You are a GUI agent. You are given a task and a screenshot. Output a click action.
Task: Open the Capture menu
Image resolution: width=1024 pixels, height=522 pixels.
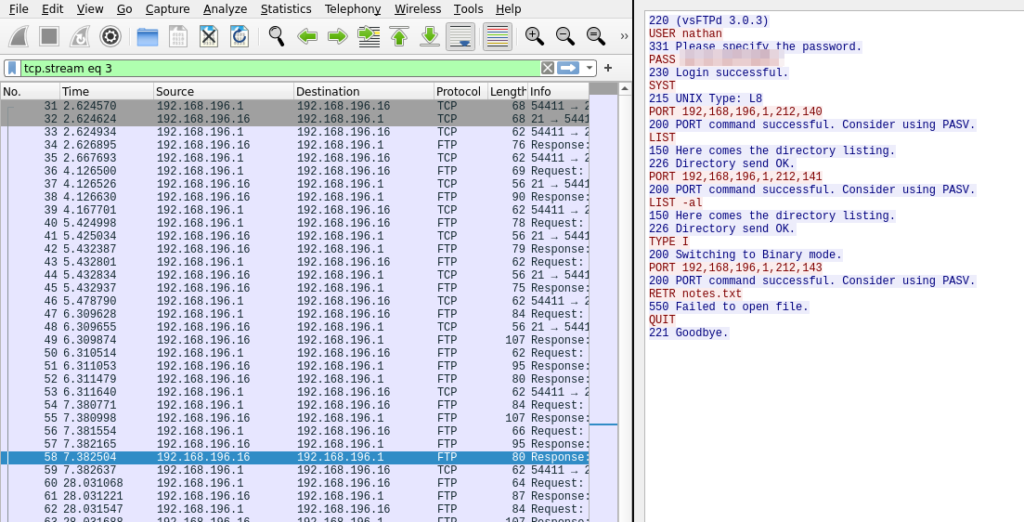167,9
